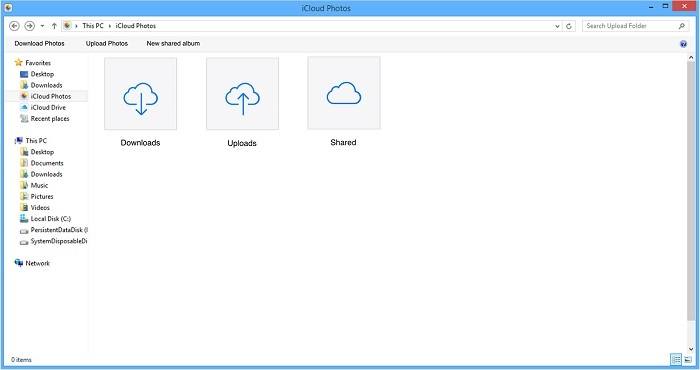Click the Favorites star icon
Screen dimensions: 700x370
click(18, 62)
